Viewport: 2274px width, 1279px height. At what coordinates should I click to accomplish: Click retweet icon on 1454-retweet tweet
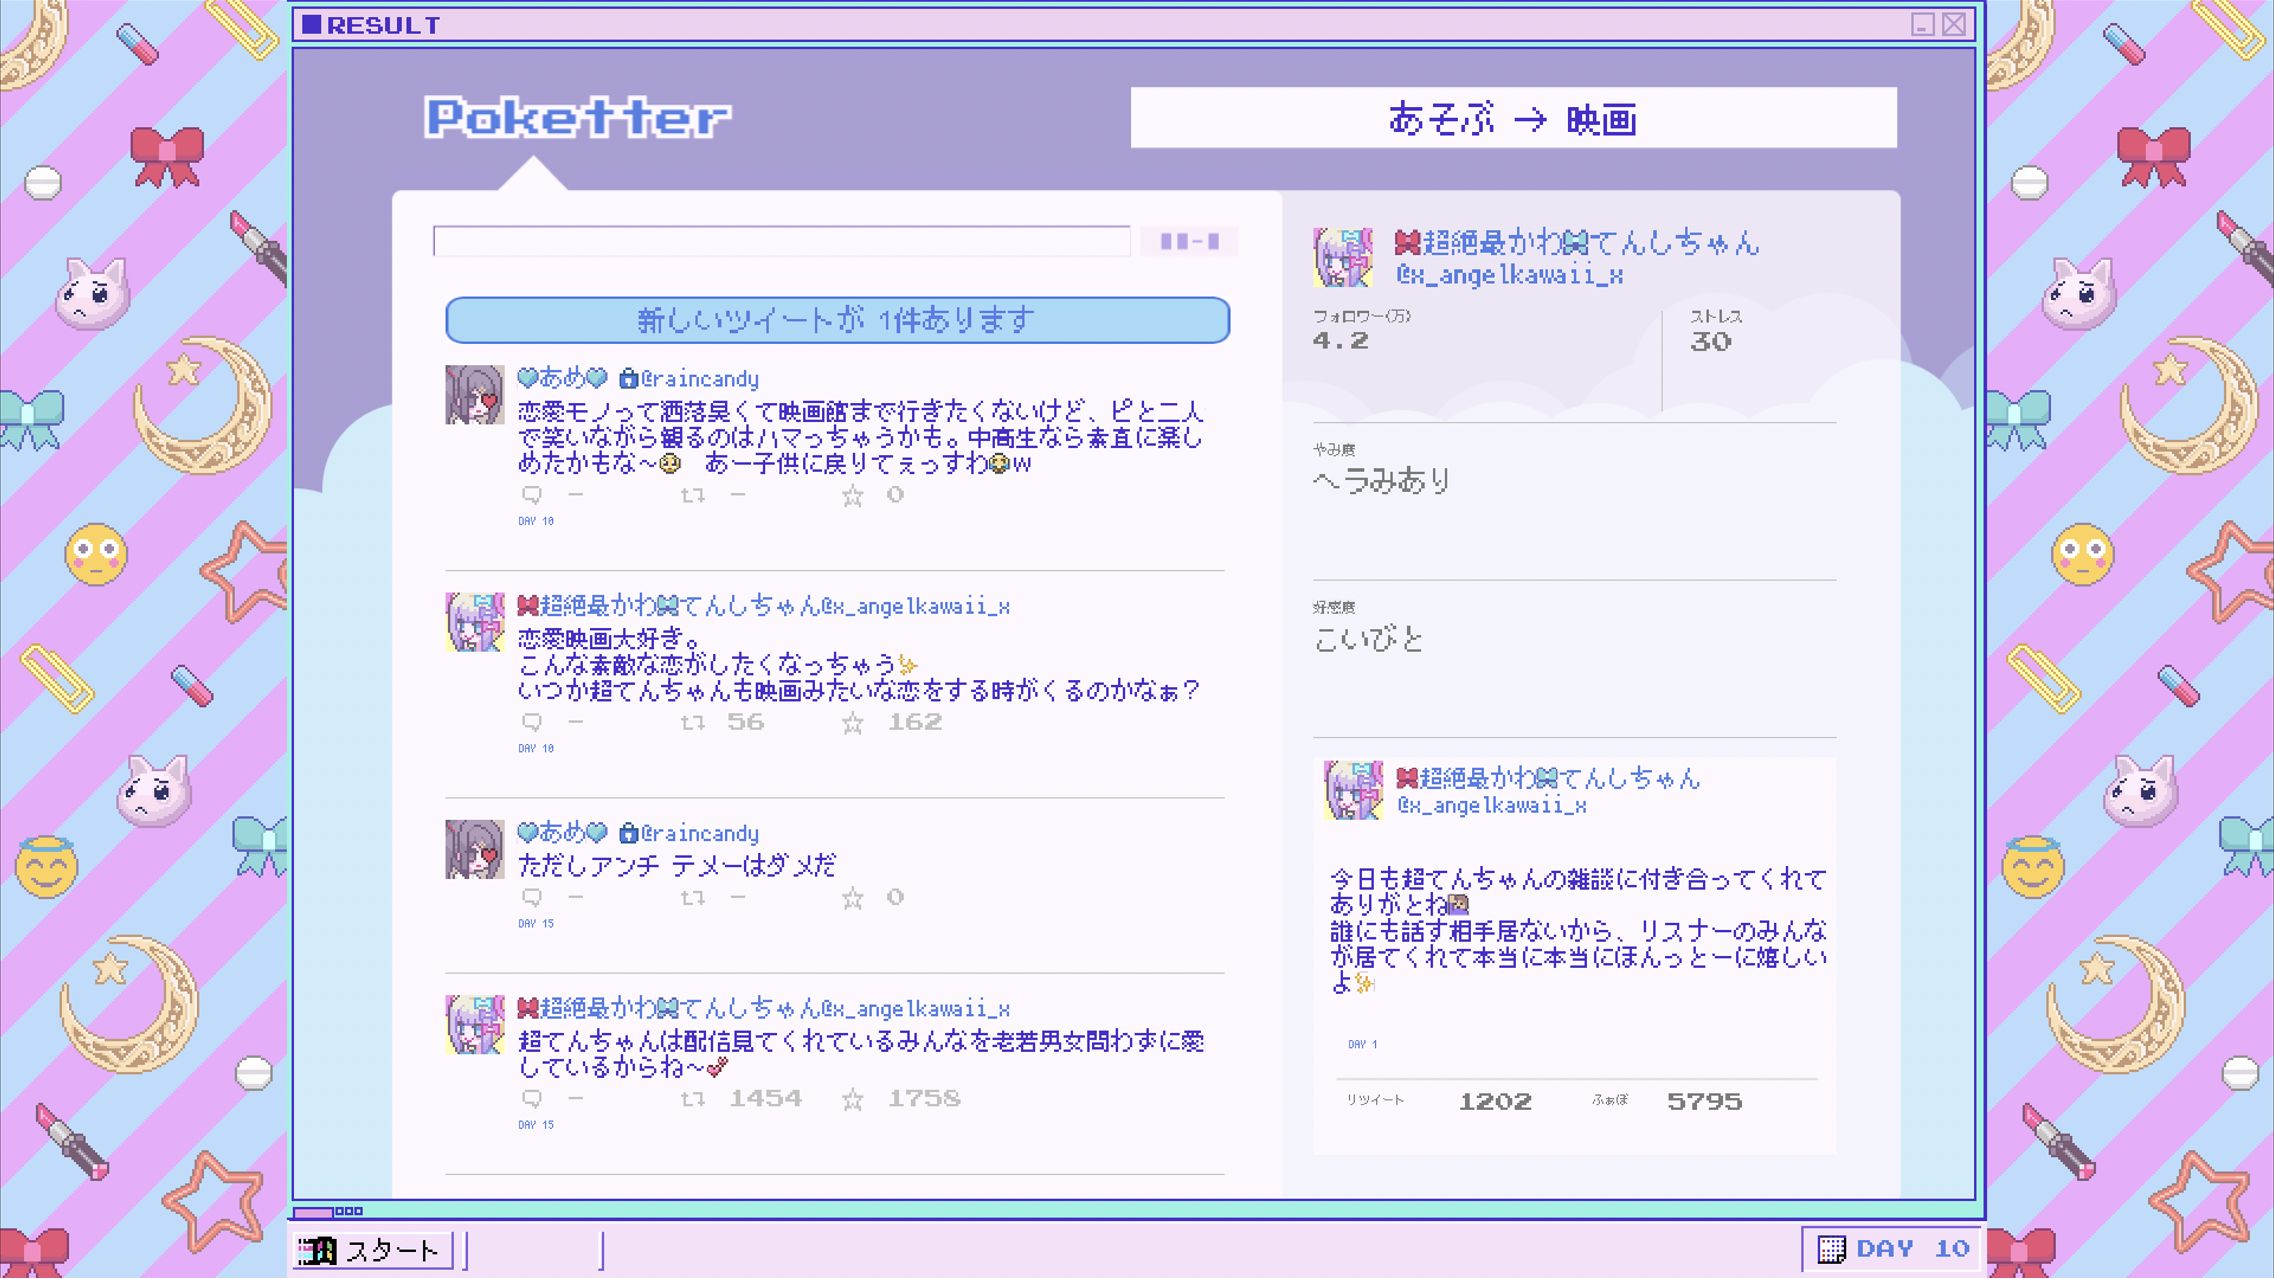692,1099
